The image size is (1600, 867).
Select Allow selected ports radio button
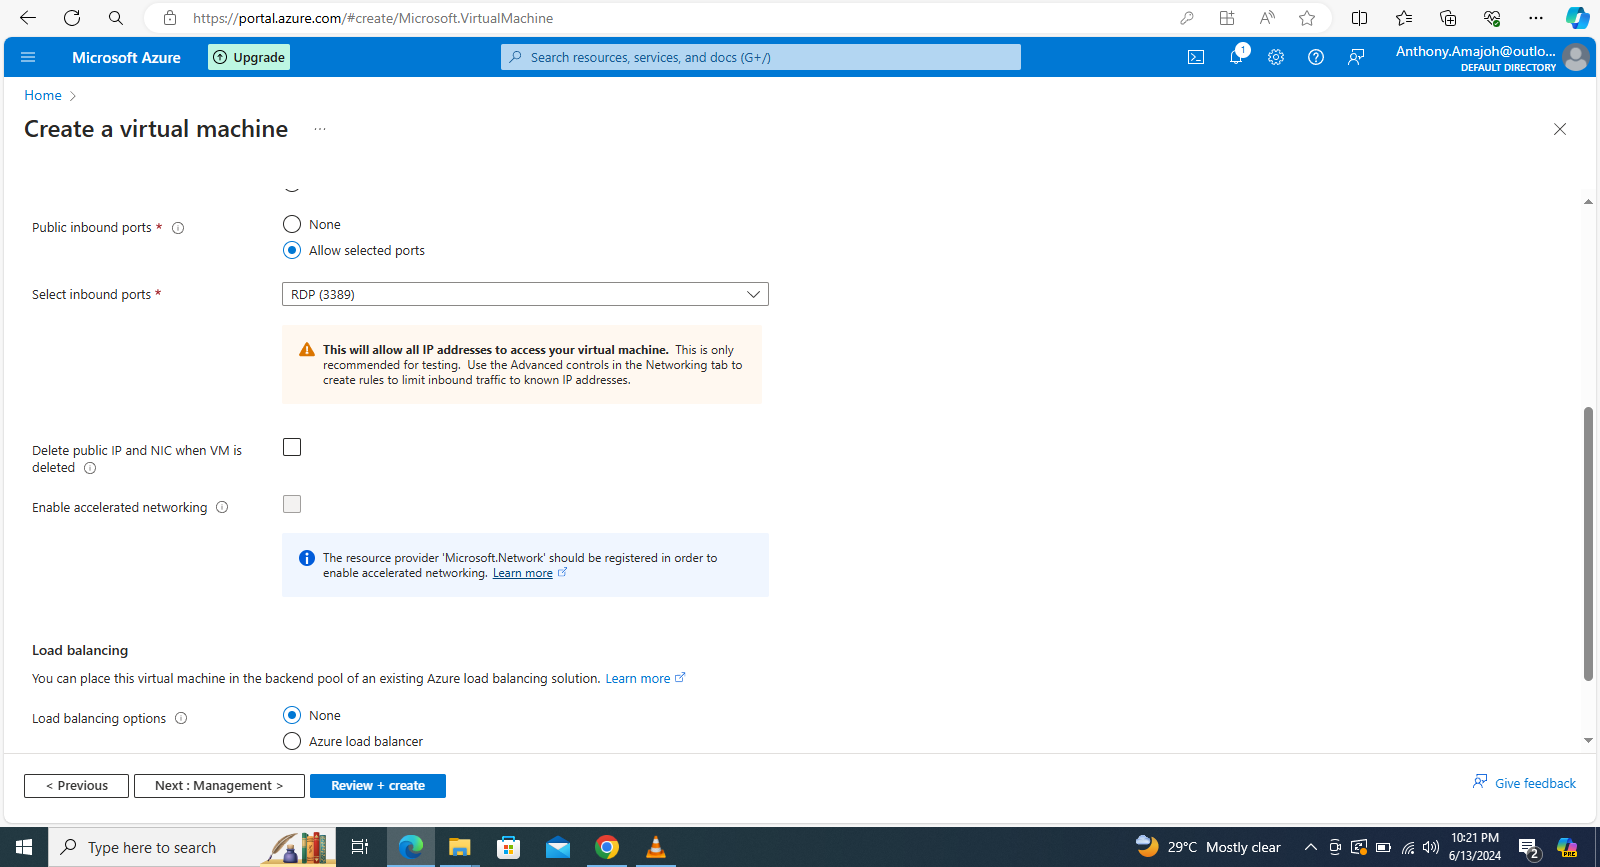292,250
